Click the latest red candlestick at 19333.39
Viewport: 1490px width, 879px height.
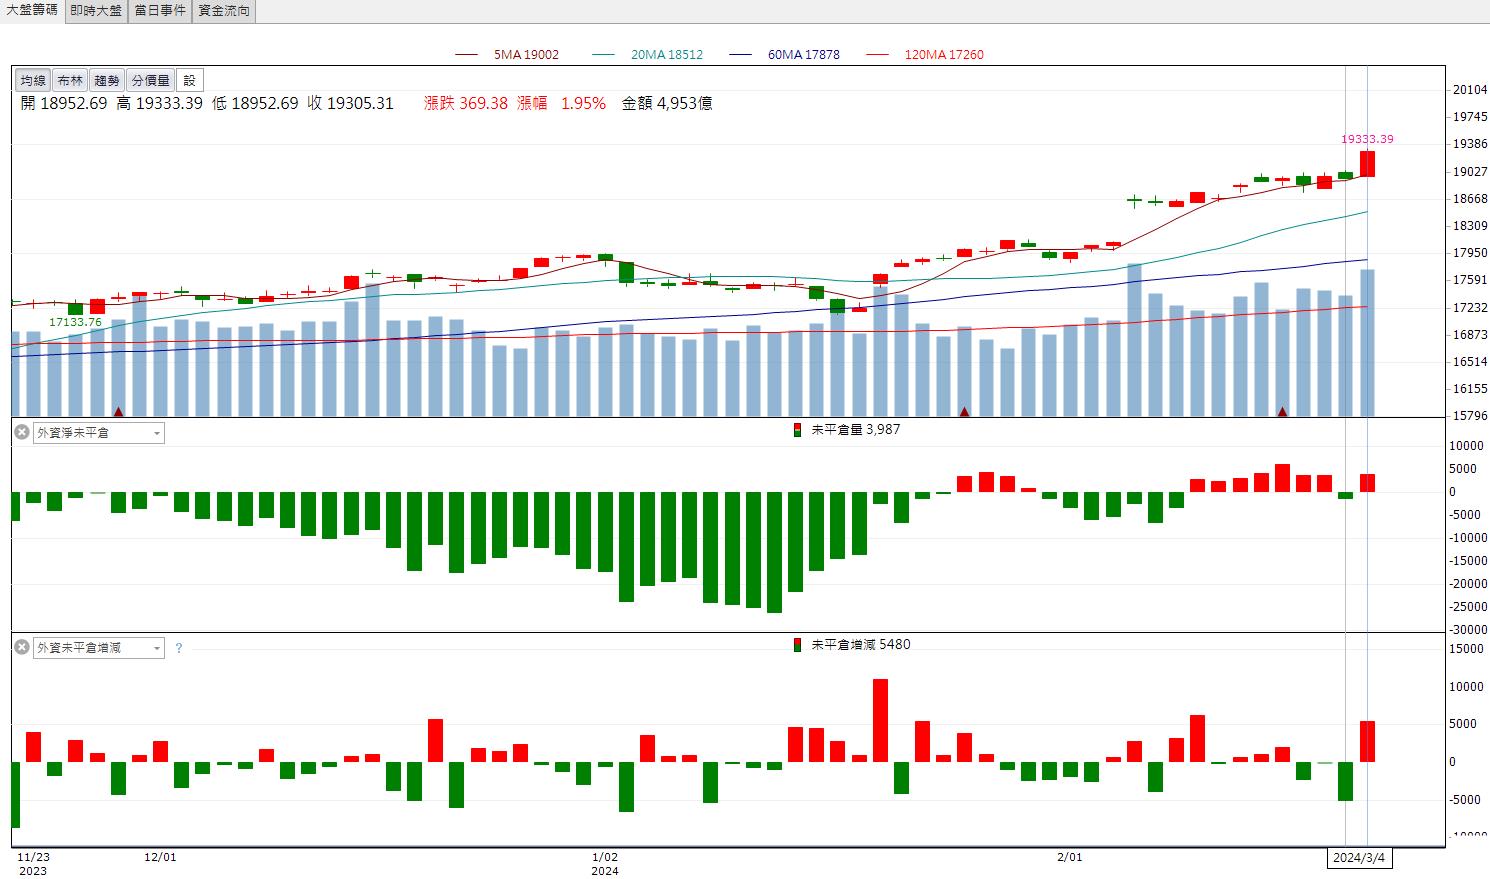click(1367, 164)
